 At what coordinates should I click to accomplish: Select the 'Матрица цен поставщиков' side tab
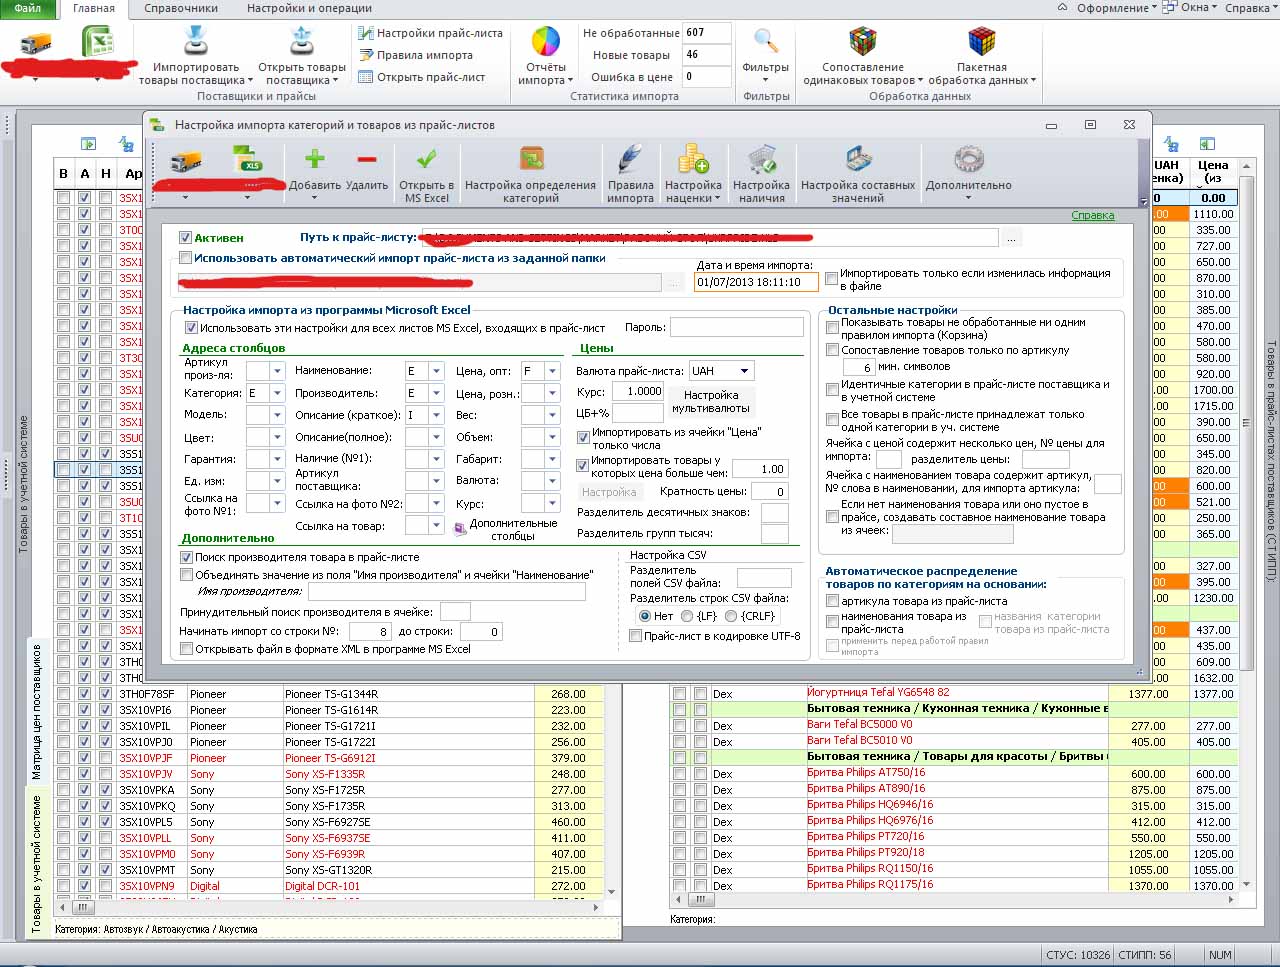click(37, 712)
